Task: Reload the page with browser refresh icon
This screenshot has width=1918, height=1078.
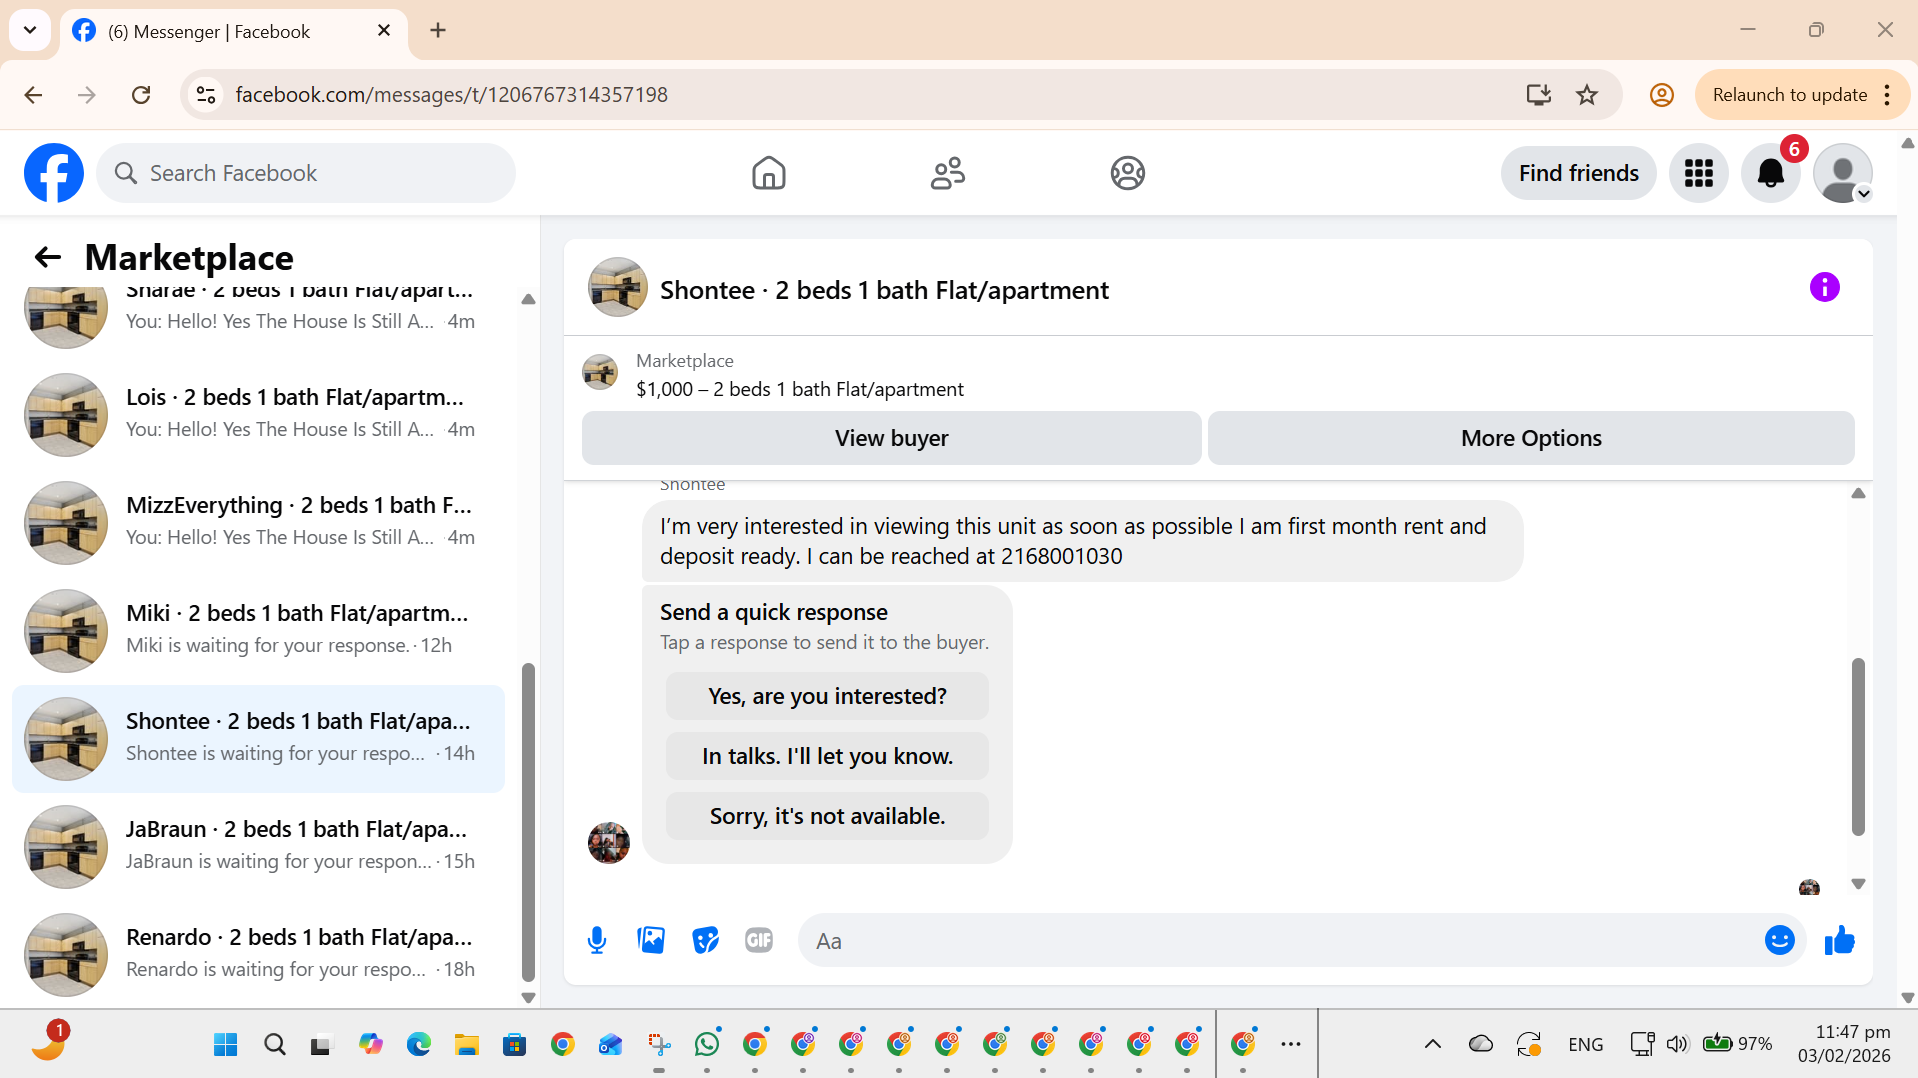Action: pos(141,95)
